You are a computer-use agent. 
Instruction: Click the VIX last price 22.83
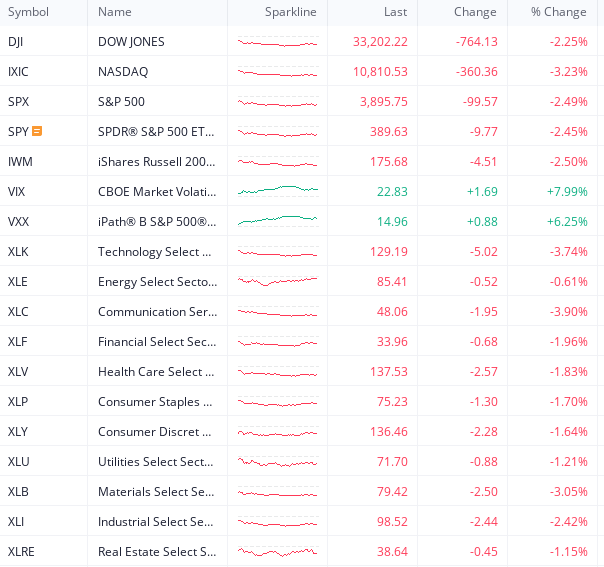pyautogui.click(x=392, y=191)
